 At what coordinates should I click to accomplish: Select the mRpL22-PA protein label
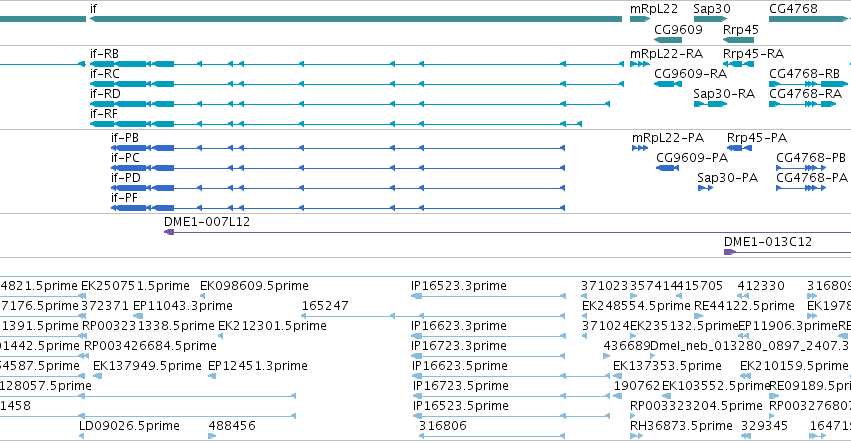(668, 138)
